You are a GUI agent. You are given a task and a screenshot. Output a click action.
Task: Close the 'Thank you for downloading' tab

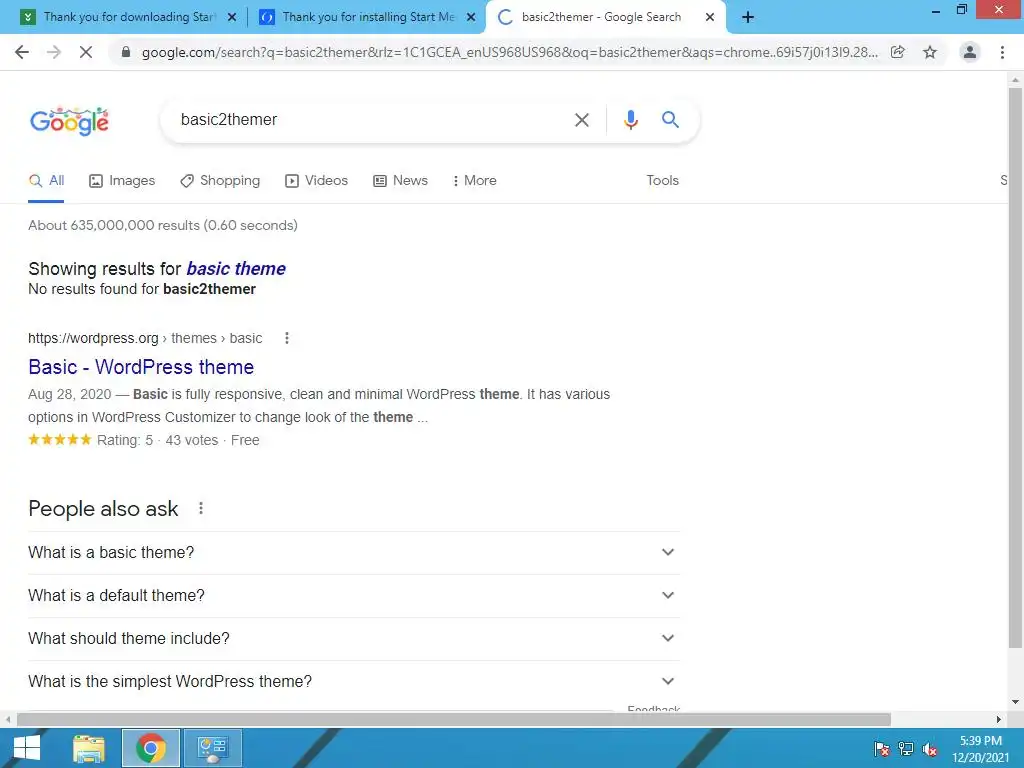[232, 17]
